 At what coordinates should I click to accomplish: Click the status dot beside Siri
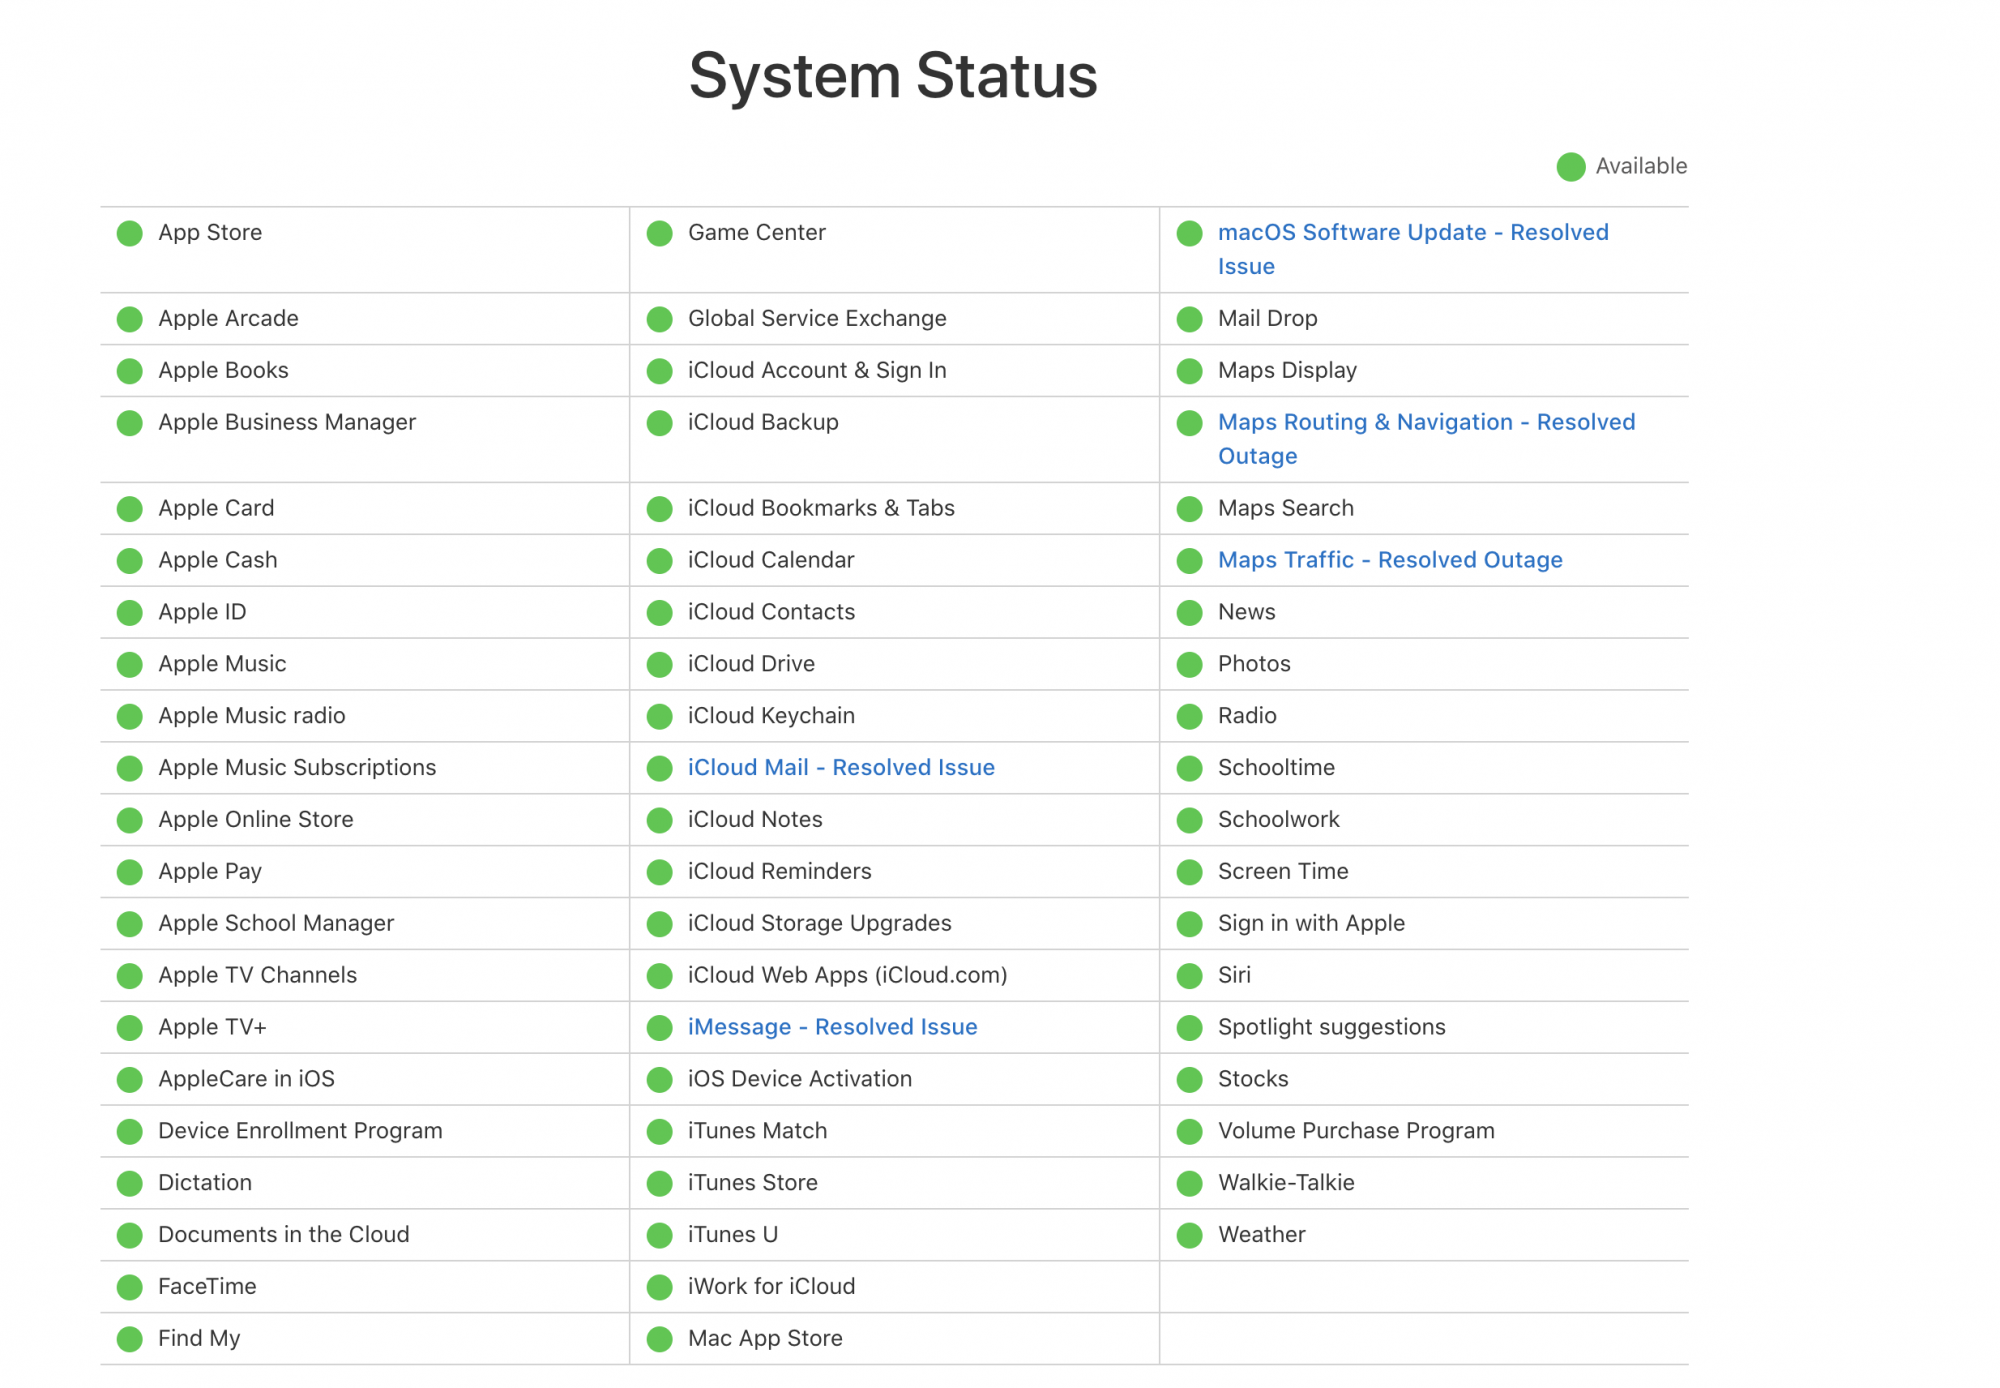point(1190,976)
